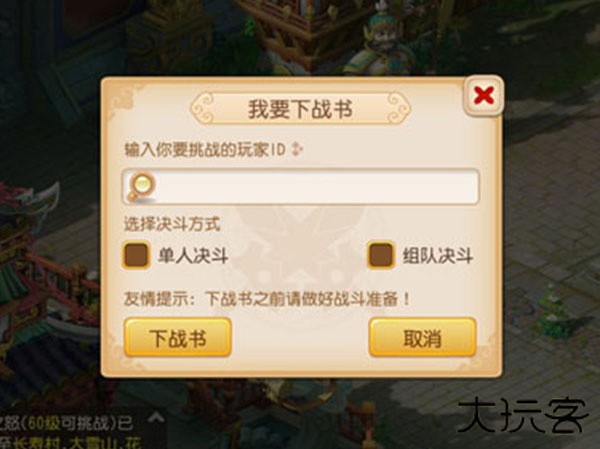Check the 组队决斗 checkbox
Image resolution: width=600 pixels, height=449 pixels.
pyautogui.click(x=380, y=255)
